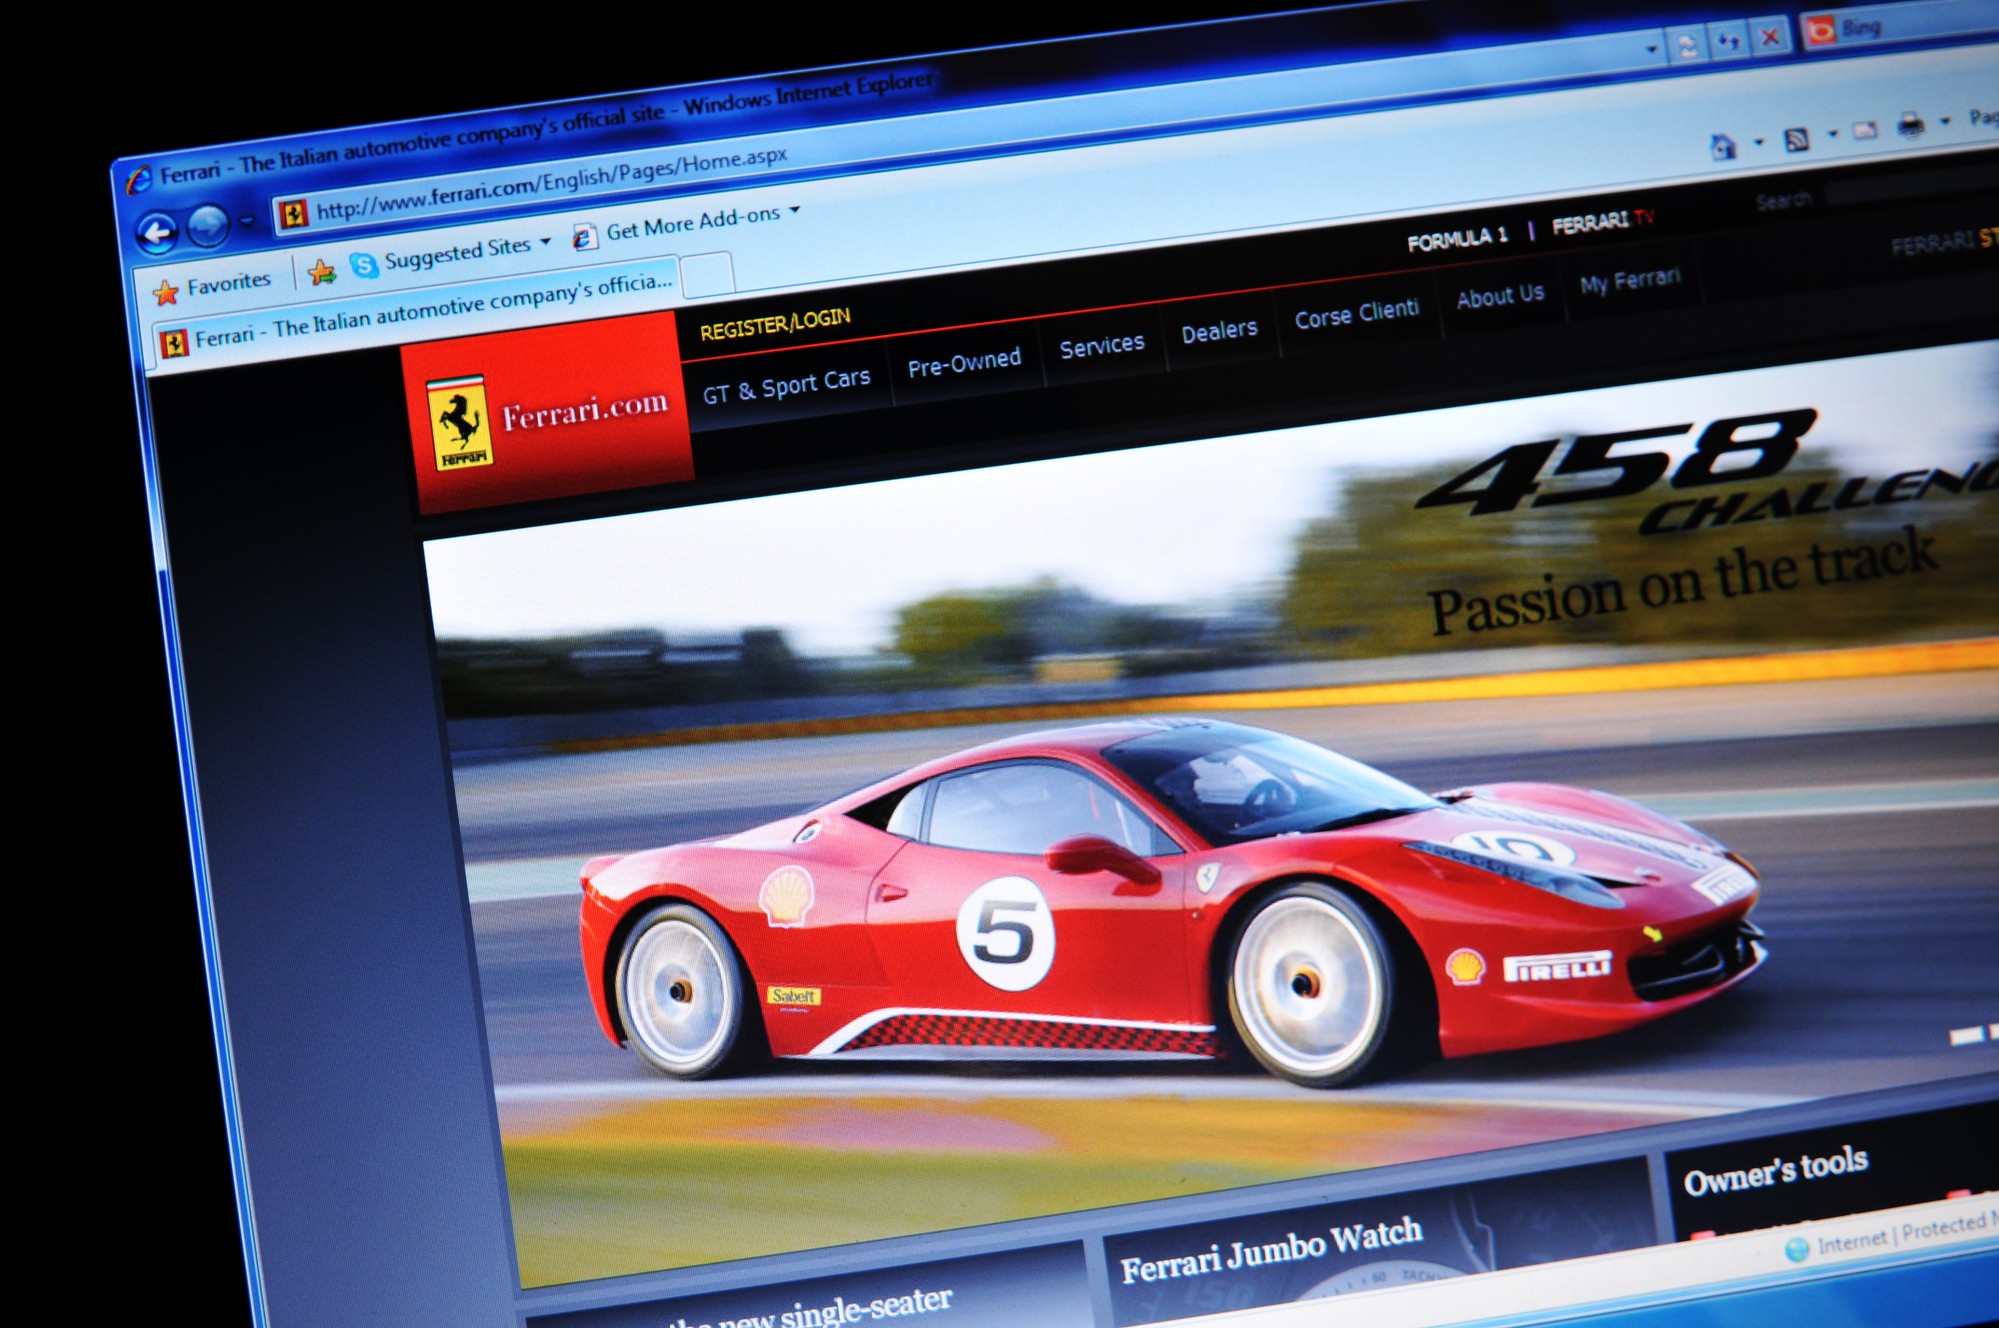Click the Forward navigation button
The image size is (1999, 1328).
208,226
